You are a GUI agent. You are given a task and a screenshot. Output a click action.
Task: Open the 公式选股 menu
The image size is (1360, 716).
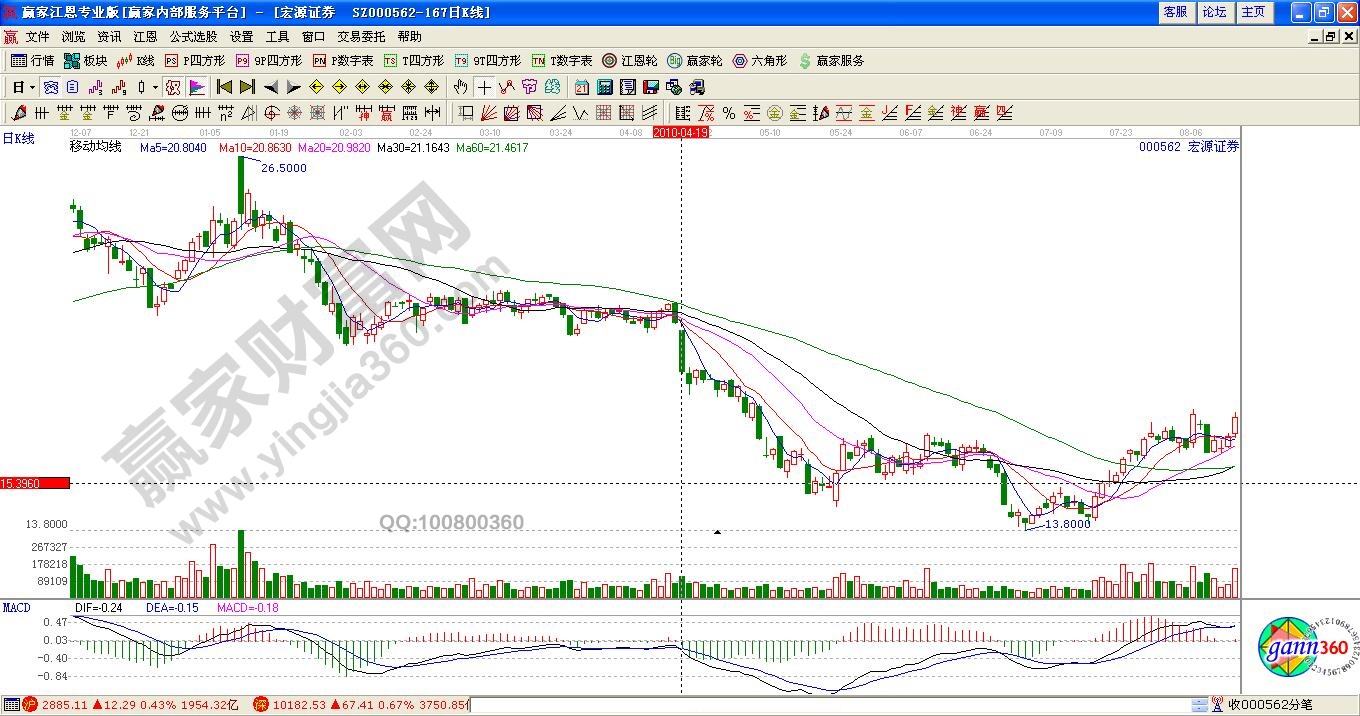point(193,37)
